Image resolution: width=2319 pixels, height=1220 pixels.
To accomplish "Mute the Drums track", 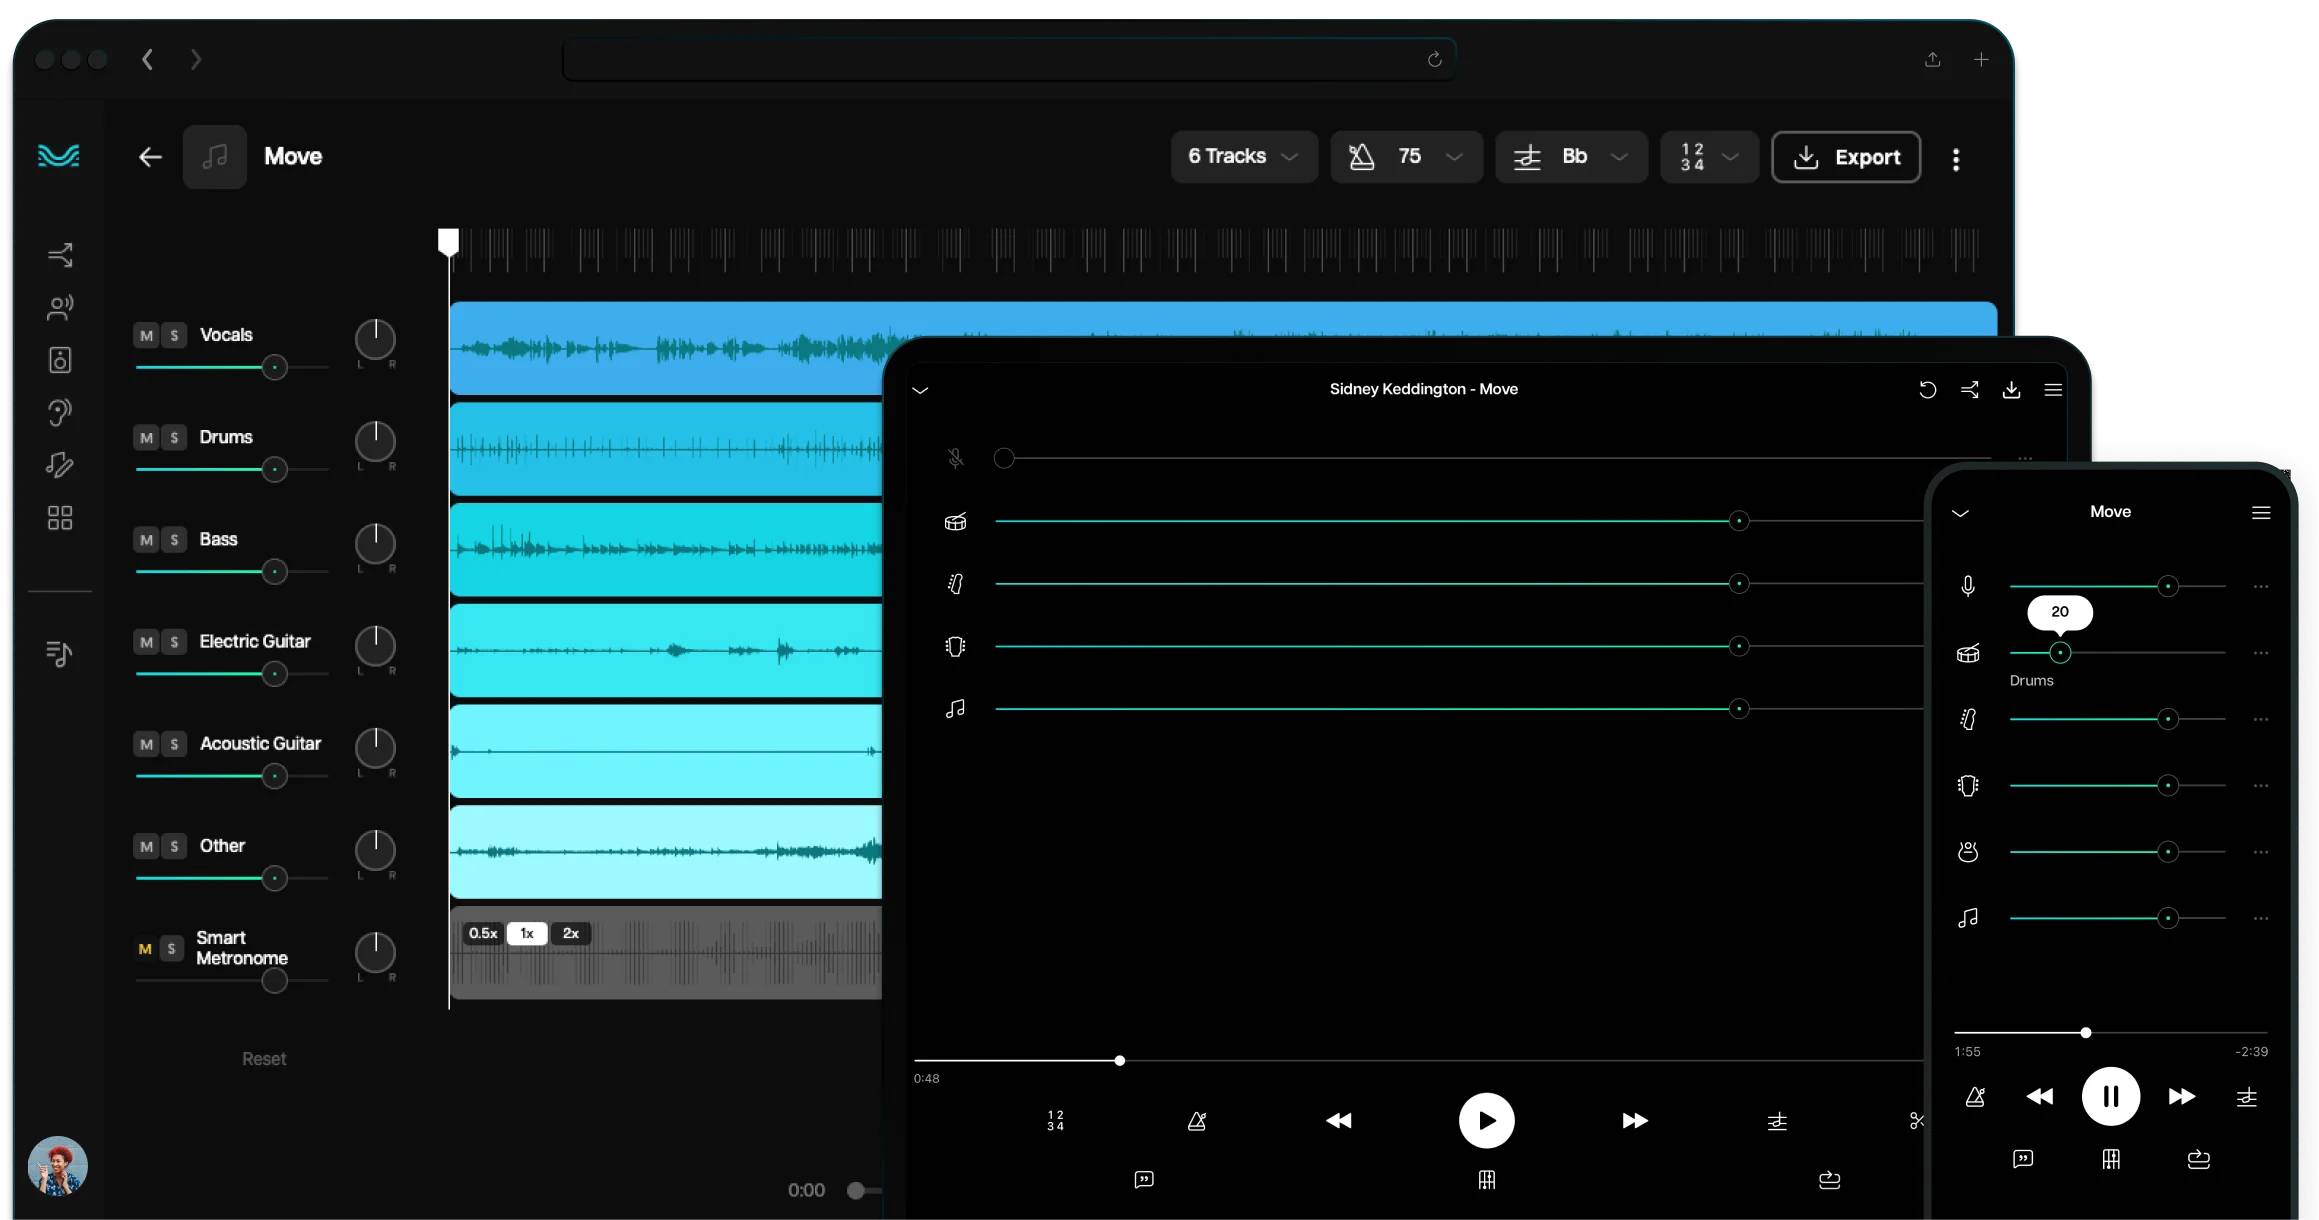I will [x=144, y=437].
